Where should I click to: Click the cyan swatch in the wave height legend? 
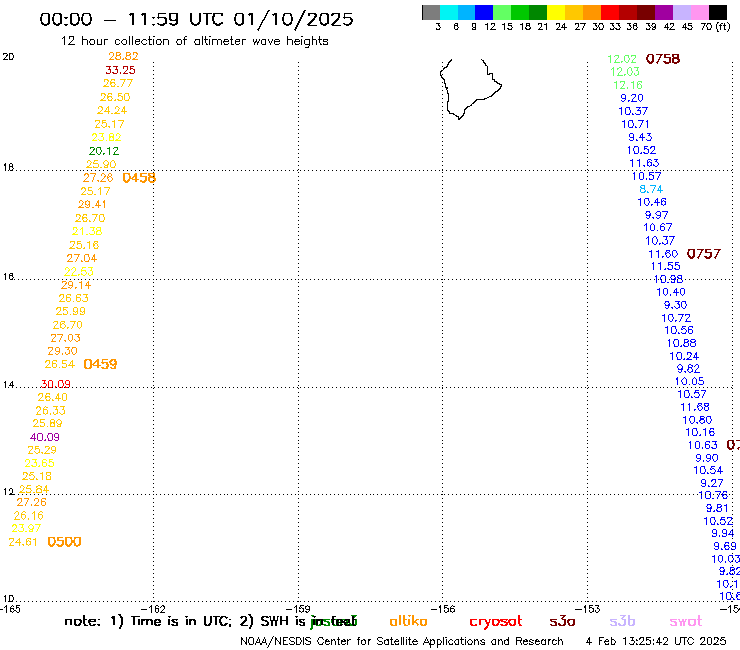[x=449, y=12]
